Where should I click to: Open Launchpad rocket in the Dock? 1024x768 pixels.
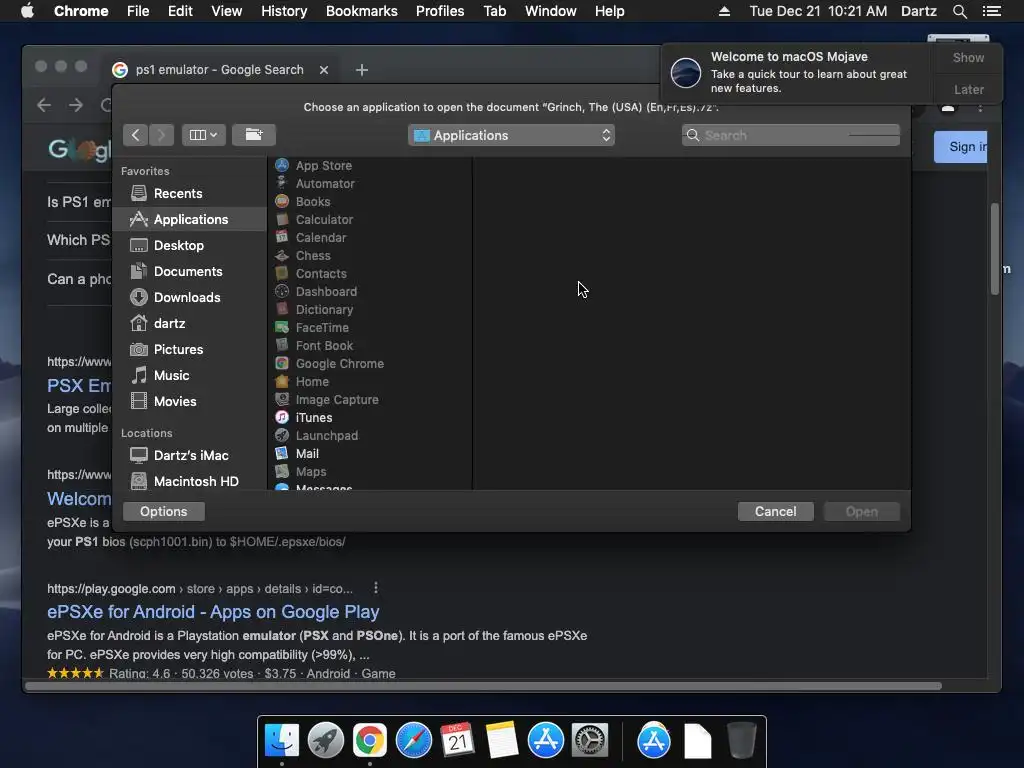click(x=325, y=741)
